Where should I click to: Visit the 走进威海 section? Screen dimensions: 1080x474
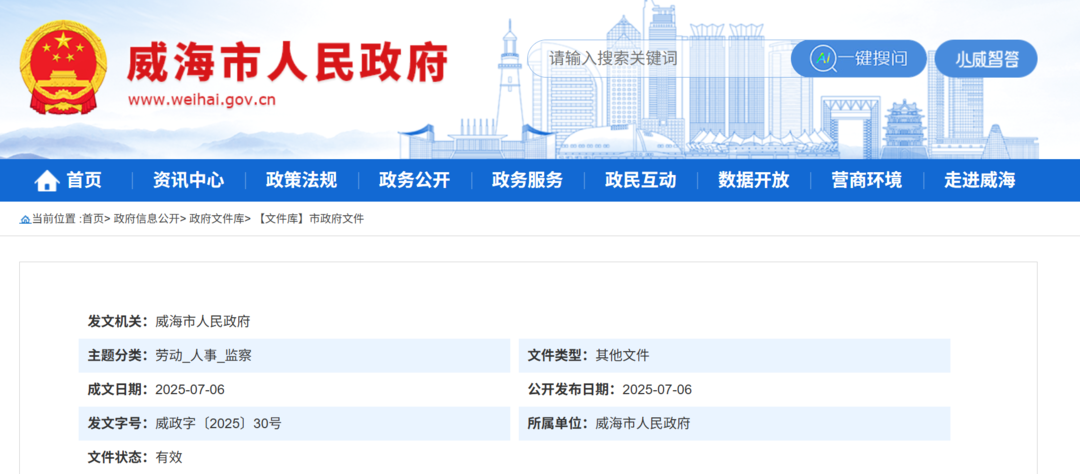click(979, 181)
